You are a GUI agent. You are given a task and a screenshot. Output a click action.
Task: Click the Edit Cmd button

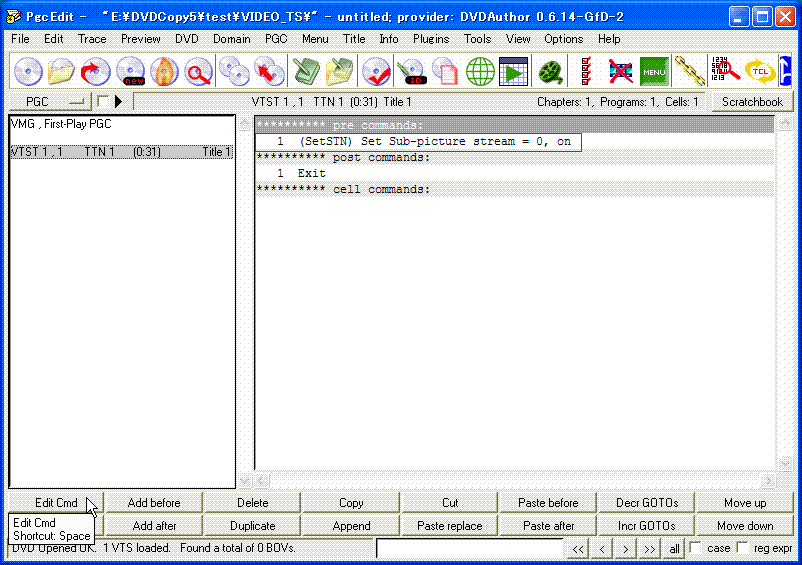56,503
